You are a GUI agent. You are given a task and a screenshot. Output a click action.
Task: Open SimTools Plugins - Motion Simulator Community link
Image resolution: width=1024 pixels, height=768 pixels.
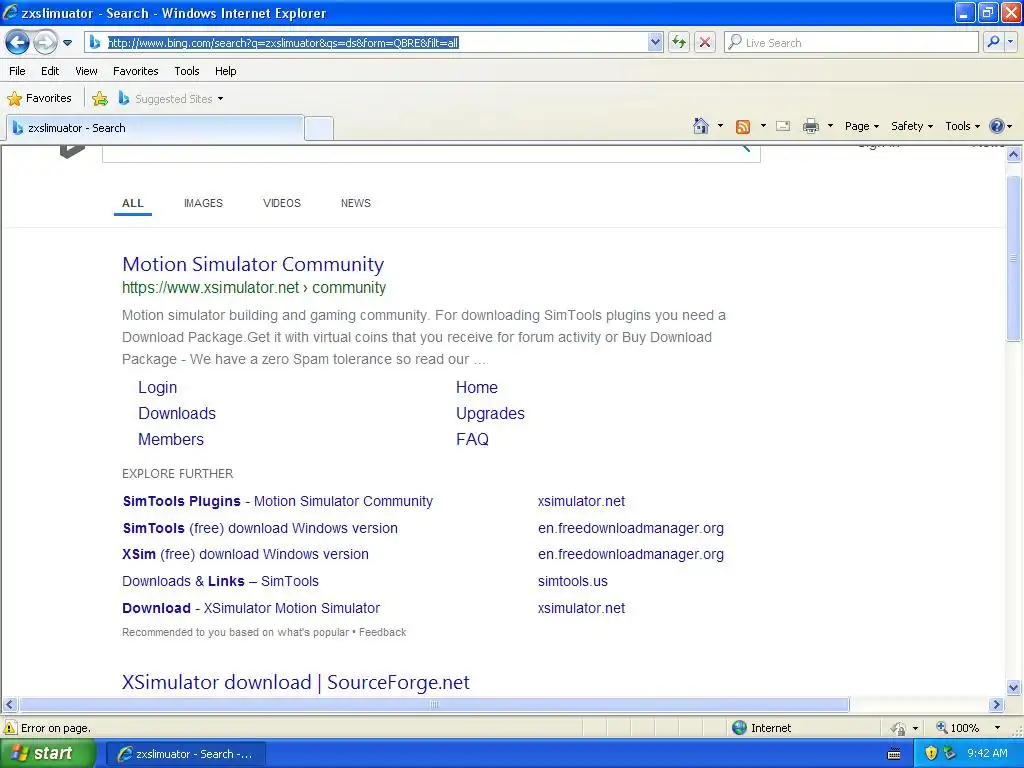click(278, 501)
